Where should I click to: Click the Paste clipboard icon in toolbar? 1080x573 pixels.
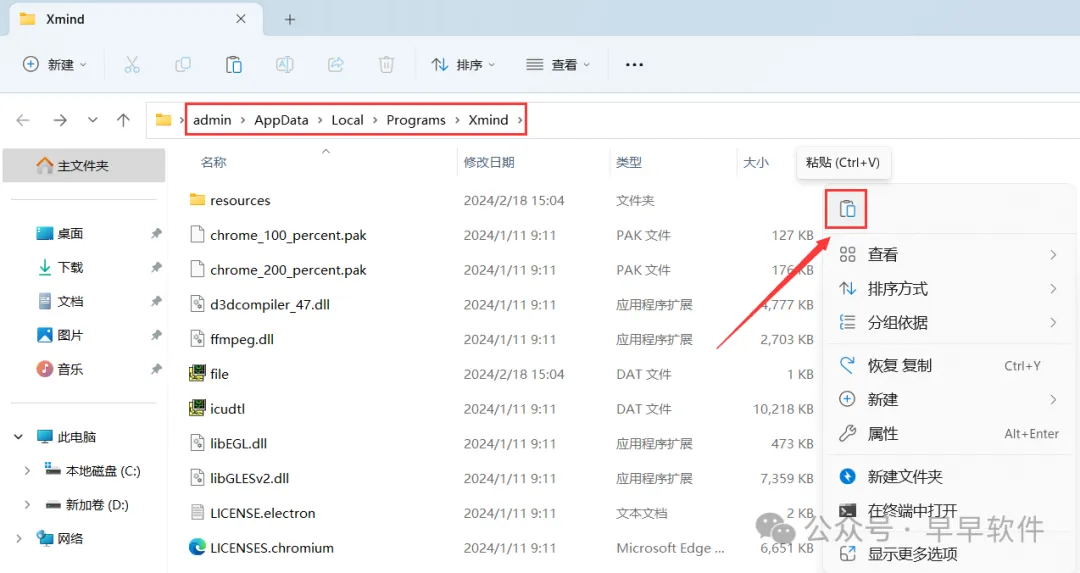233,65
